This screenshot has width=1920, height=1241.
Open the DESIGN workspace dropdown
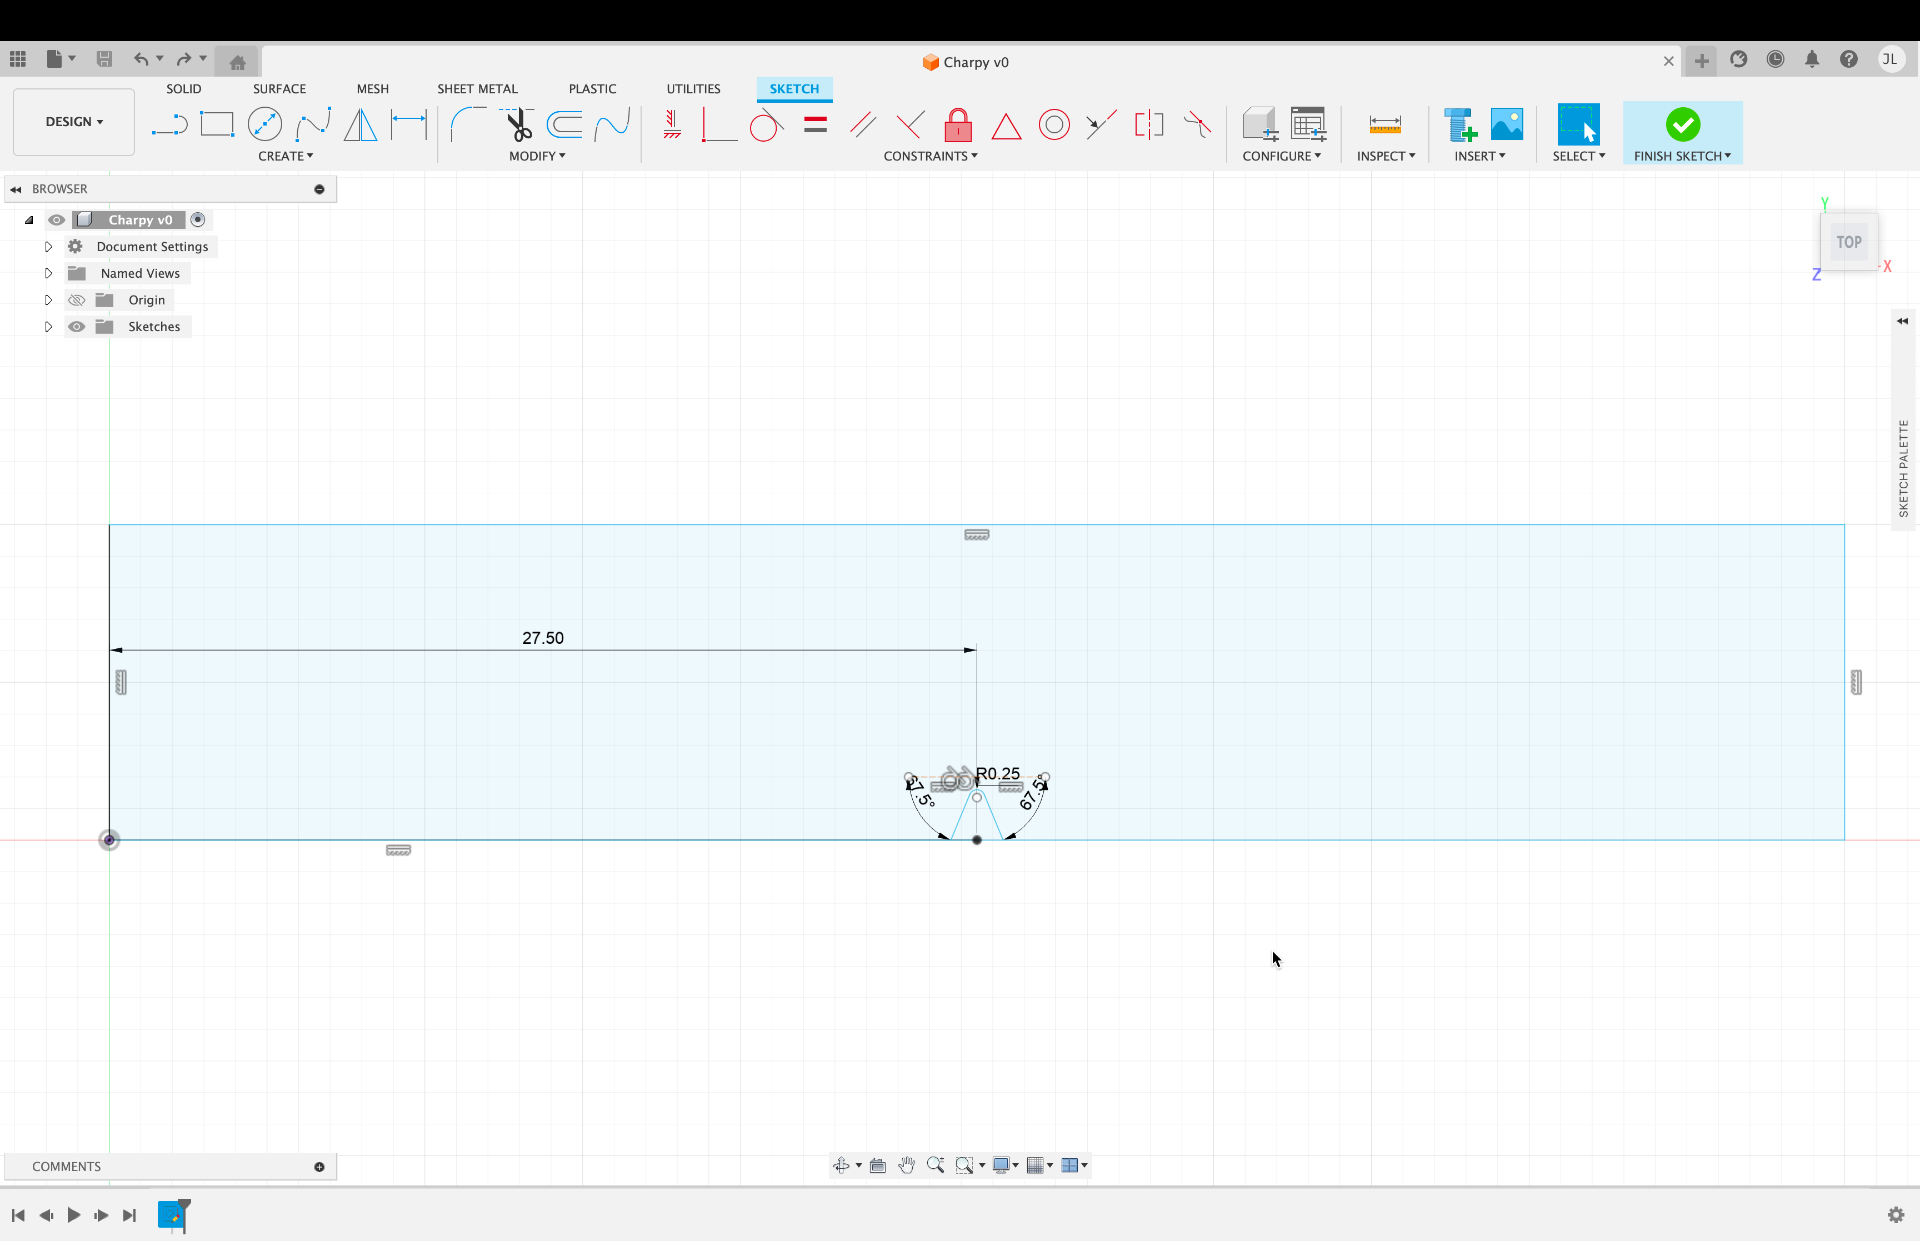pyautogui.click(x=74, y=122)
